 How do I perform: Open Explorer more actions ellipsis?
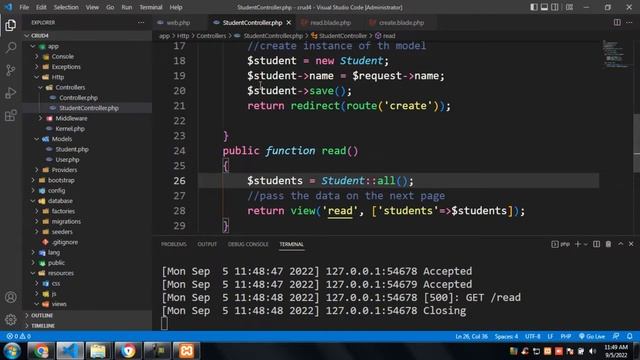[141, 22]
